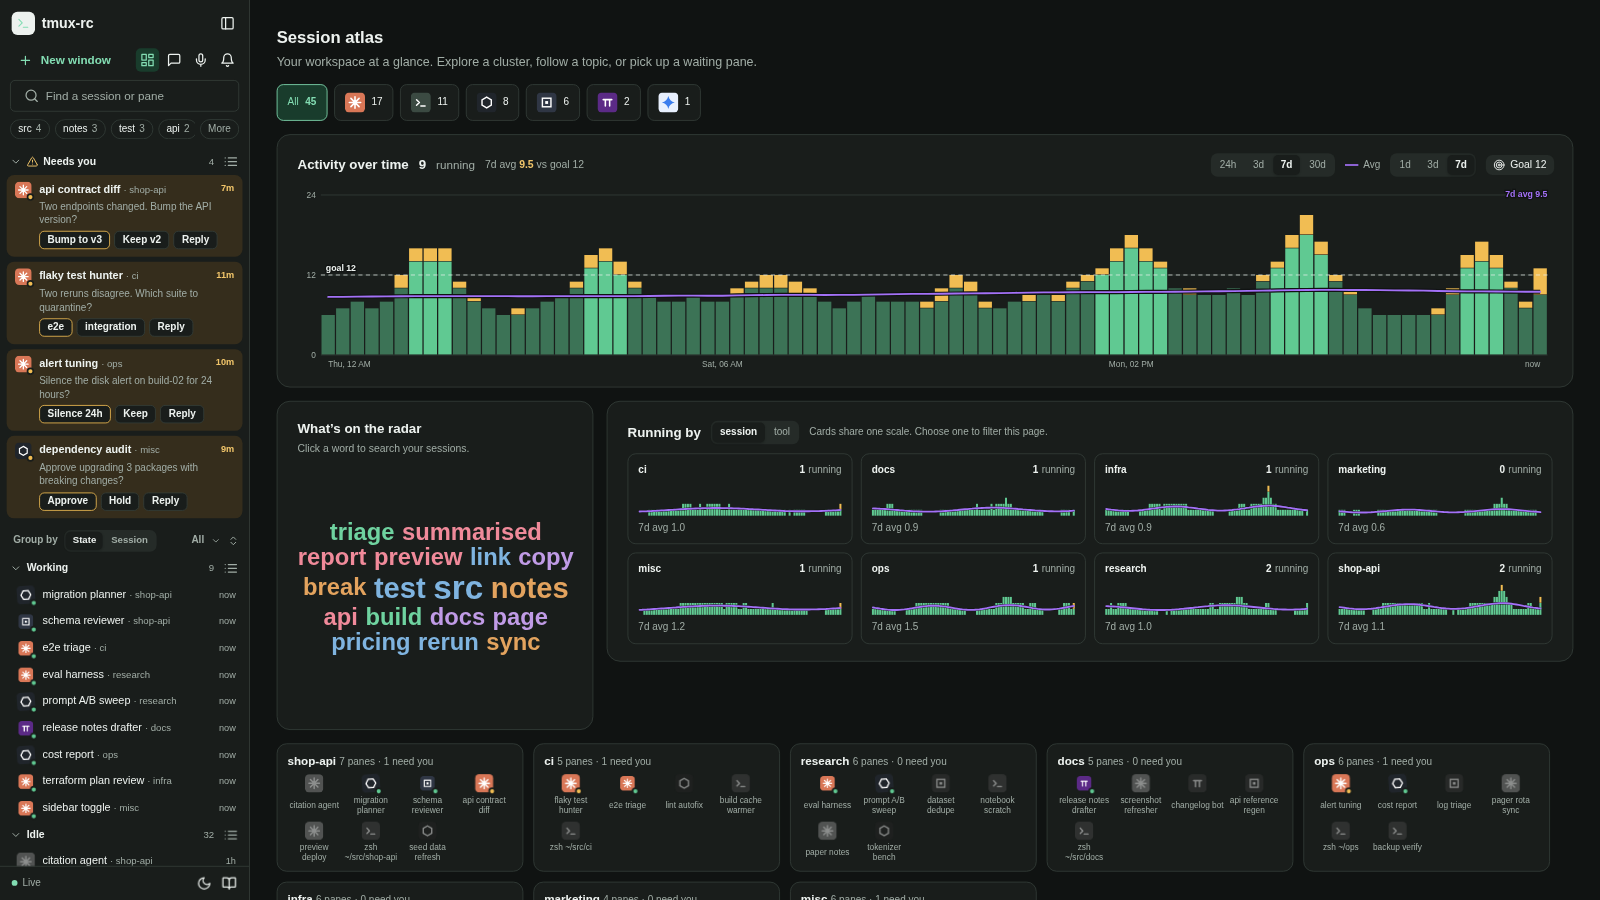Viewport: 1600px width, 900px height.
Task: Open screenshot refresher pane icon
Action: (1140, 783)
